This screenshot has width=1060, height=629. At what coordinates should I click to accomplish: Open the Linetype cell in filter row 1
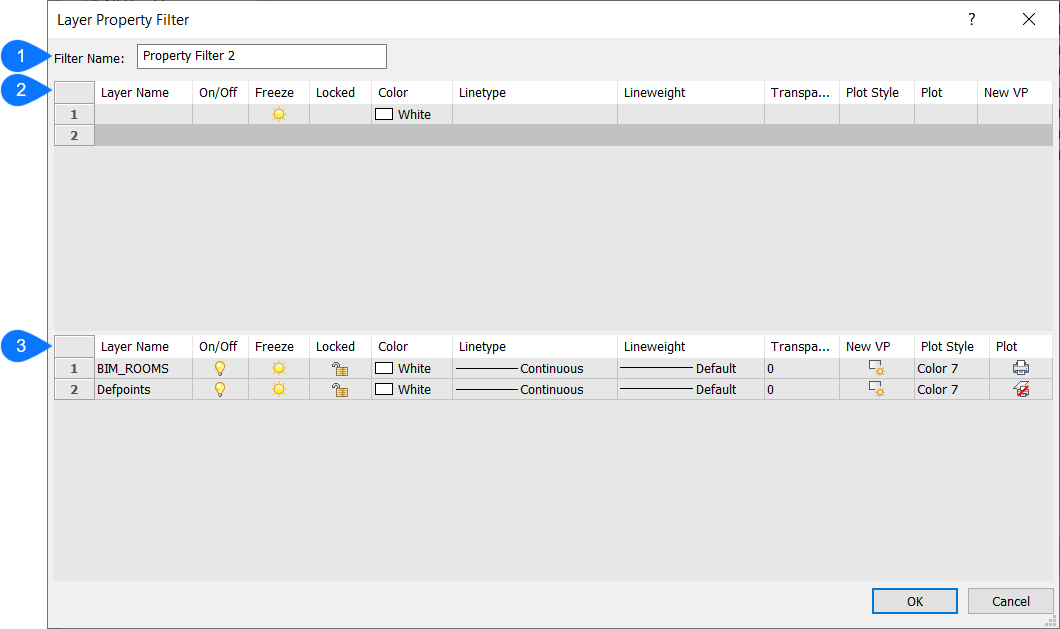pos(534,114)
